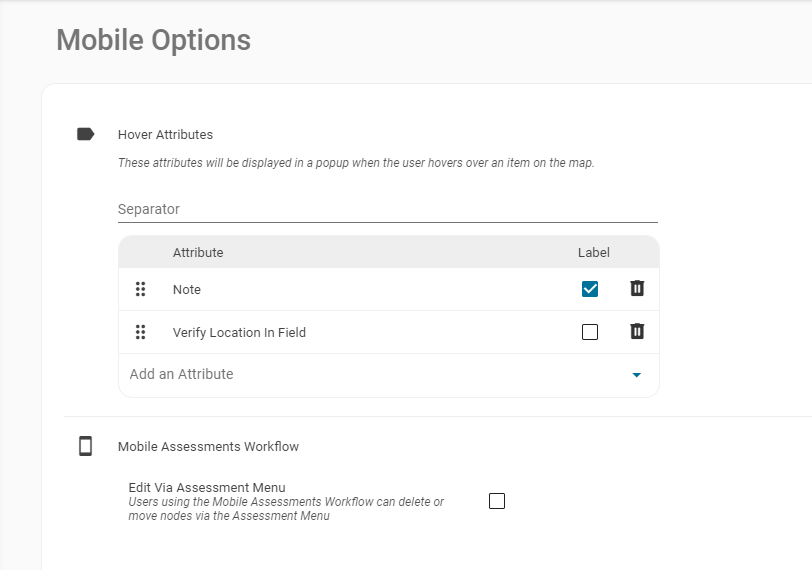The image size is (812, 570).
Task: Enable Edit Via Assessment Menu checkbox
Action: pos(497,501)
